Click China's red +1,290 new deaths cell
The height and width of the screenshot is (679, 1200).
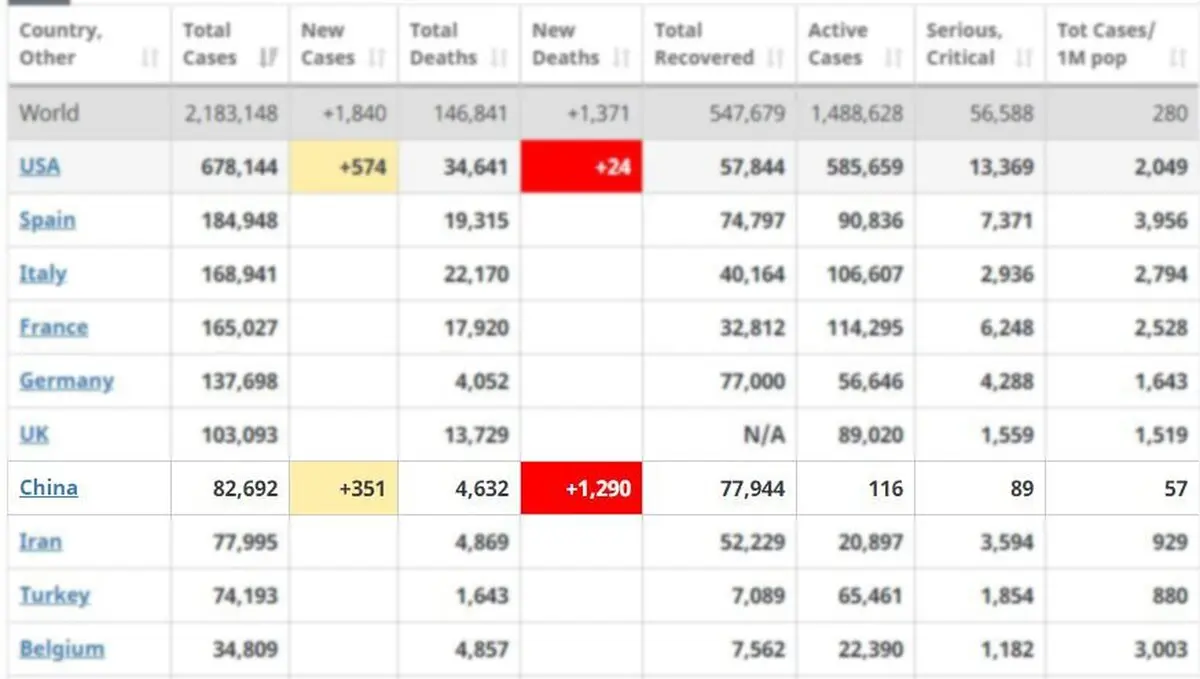pyautogui.click(x=581, y=488)
